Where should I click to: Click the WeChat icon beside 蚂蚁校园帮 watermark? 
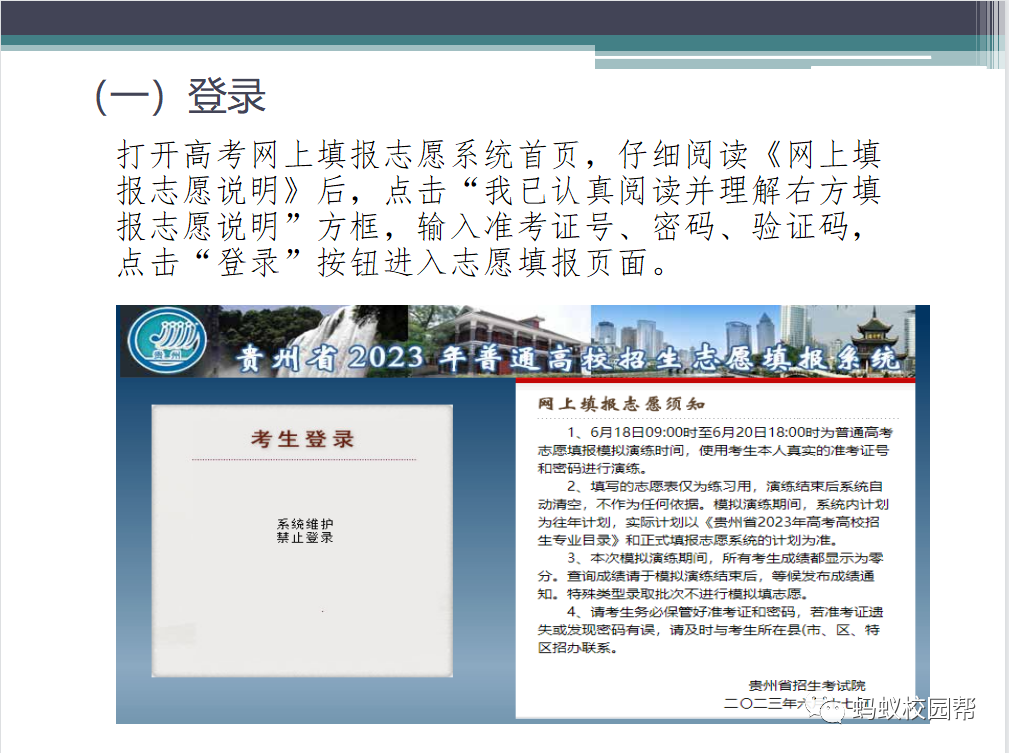pyautogui.click(x=832, y=709)
